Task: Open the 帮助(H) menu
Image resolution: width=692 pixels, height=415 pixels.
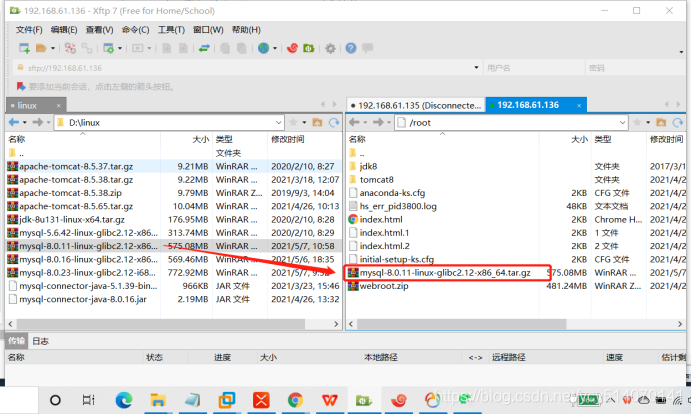Action: pos(246,30)
